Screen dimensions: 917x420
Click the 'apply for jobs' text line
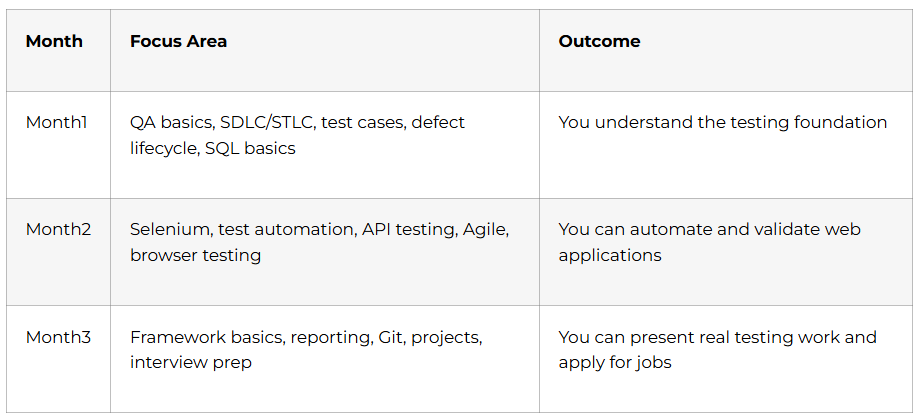[x=615, y=362]
